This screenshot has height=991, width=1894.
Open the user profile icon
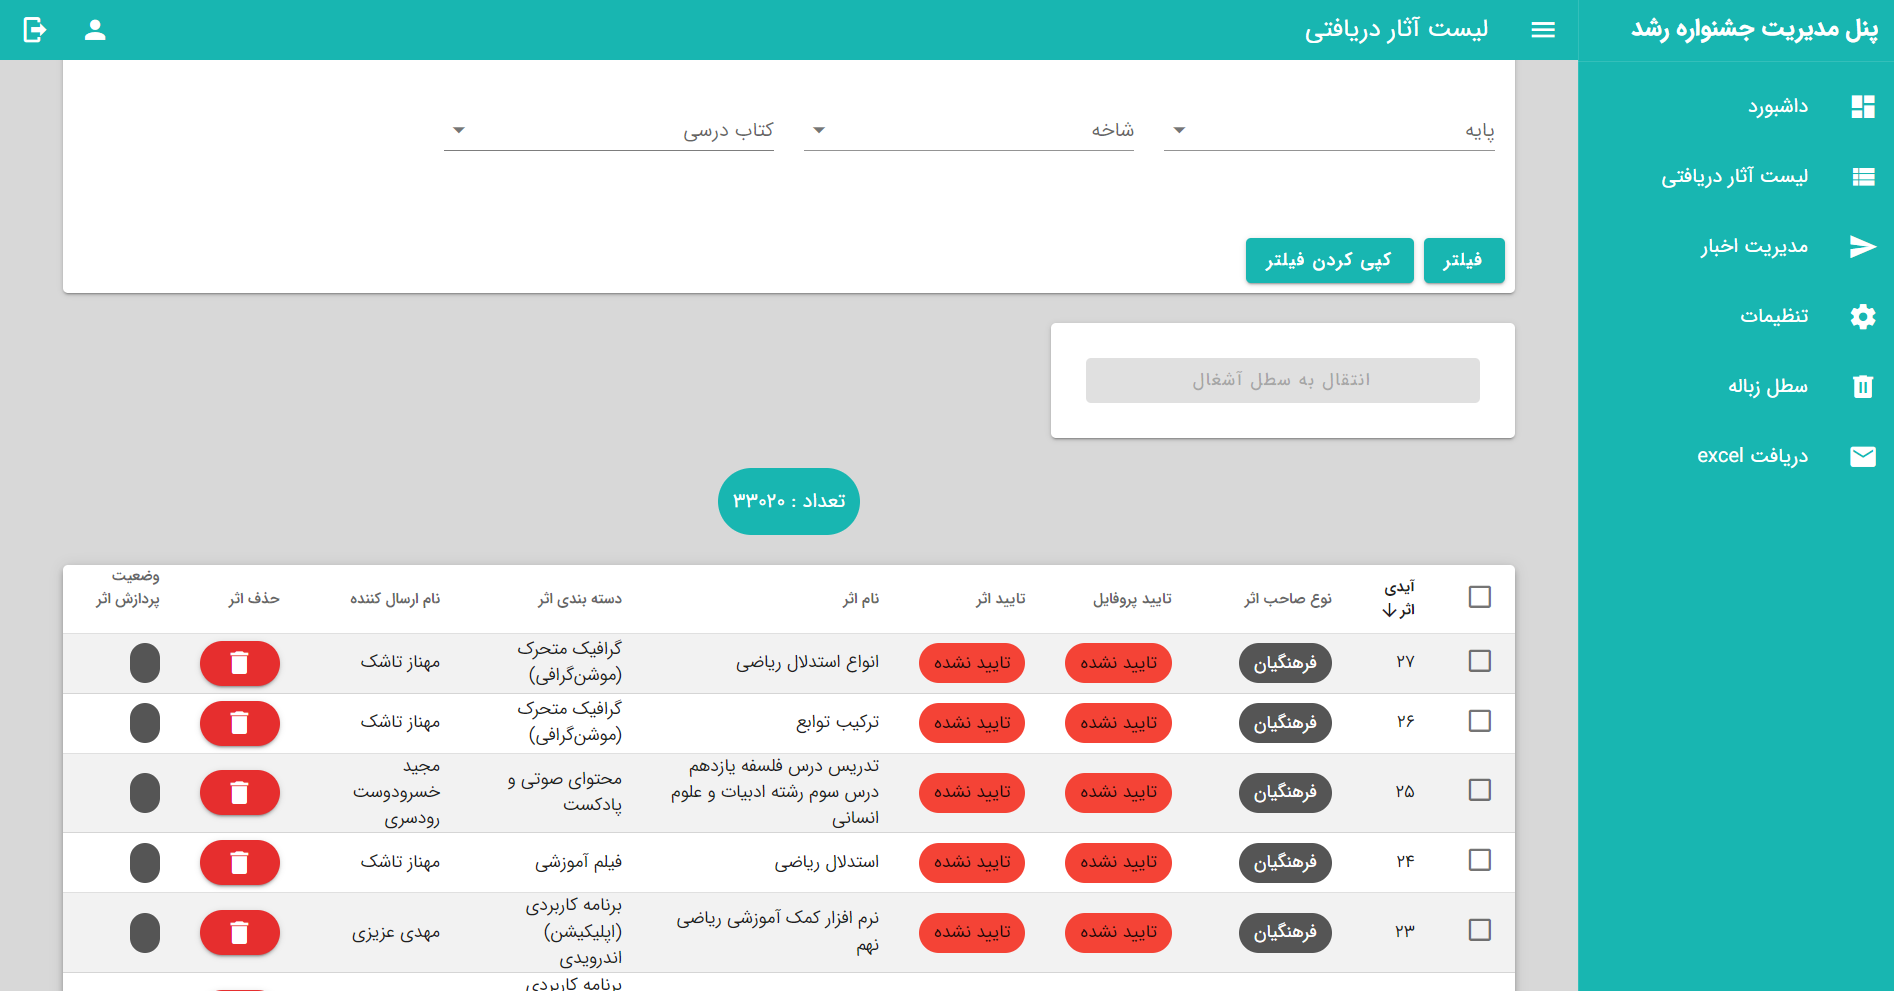[95, 30]
